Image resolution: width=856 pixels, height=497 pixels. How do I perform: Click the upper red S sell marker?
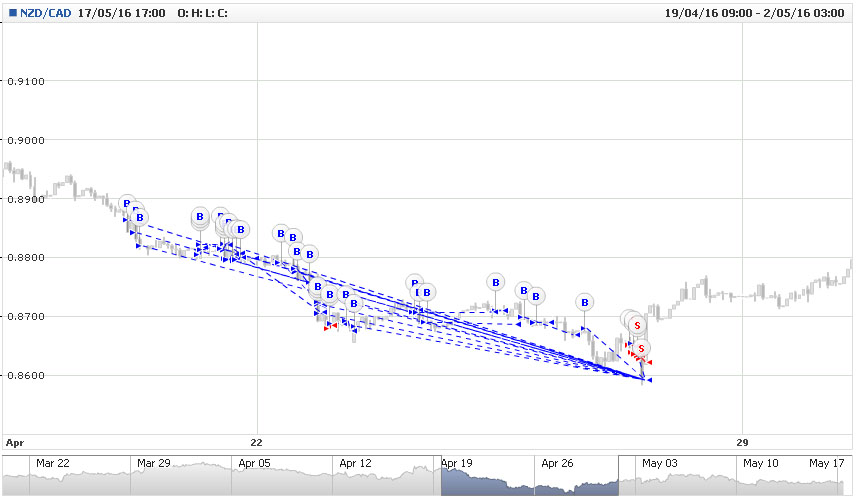click(636, 326)
